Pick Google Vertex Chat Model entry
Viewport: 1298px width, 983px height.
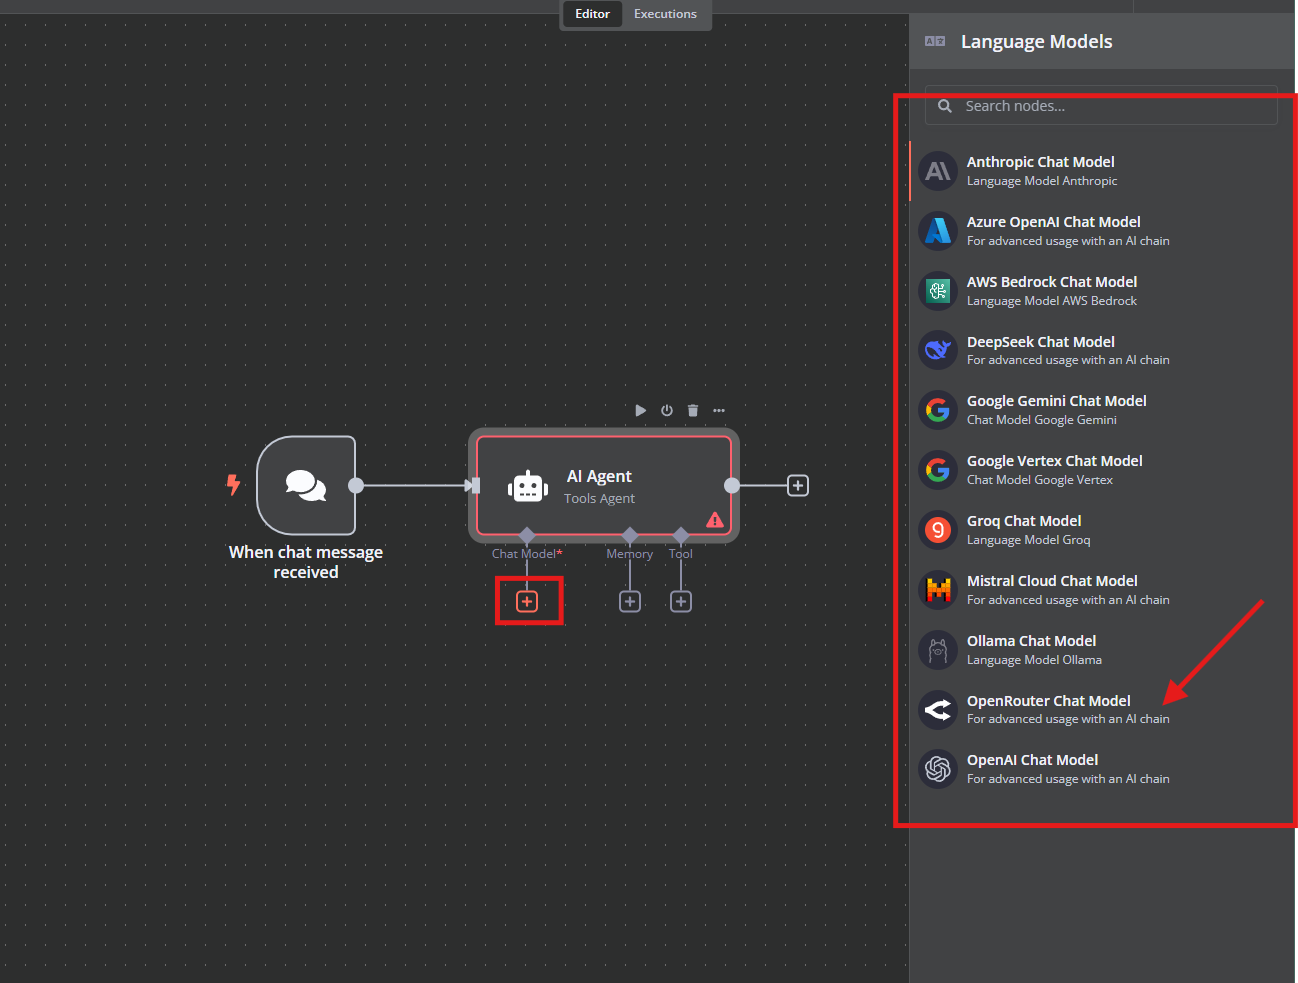[x=1101, y=470]
